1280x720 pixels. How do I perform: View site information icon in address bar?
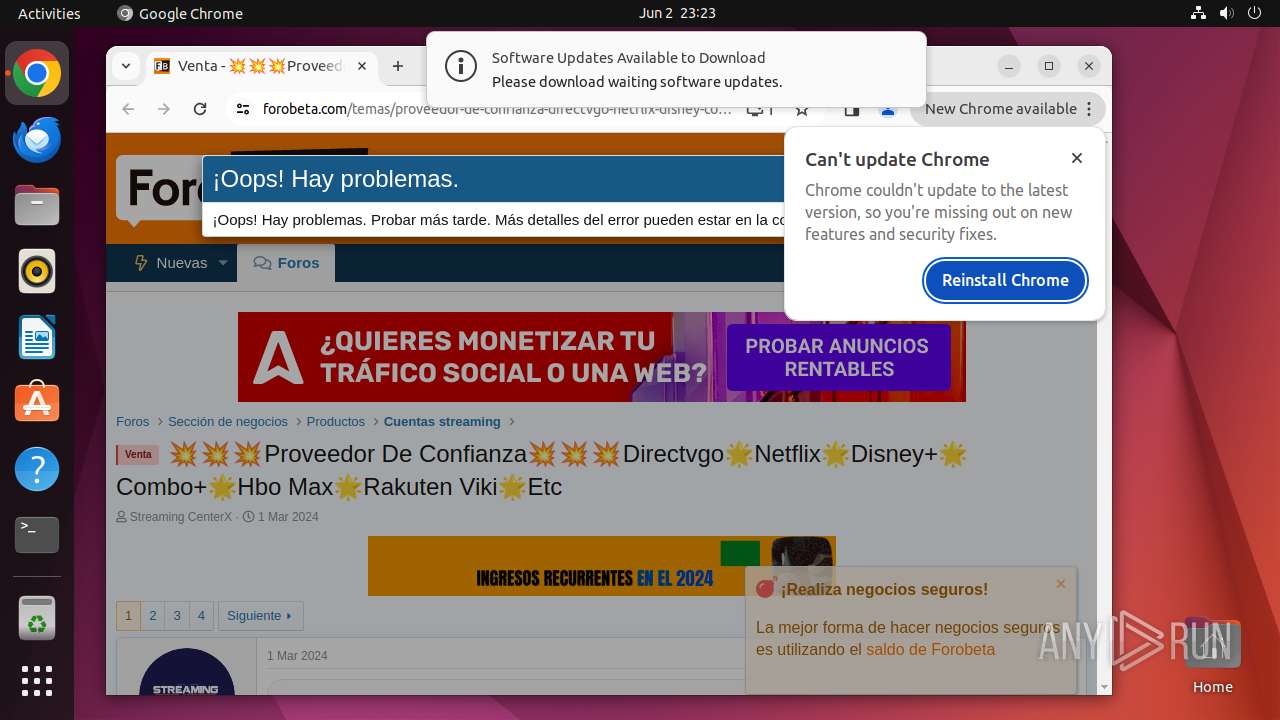point(242,109)
